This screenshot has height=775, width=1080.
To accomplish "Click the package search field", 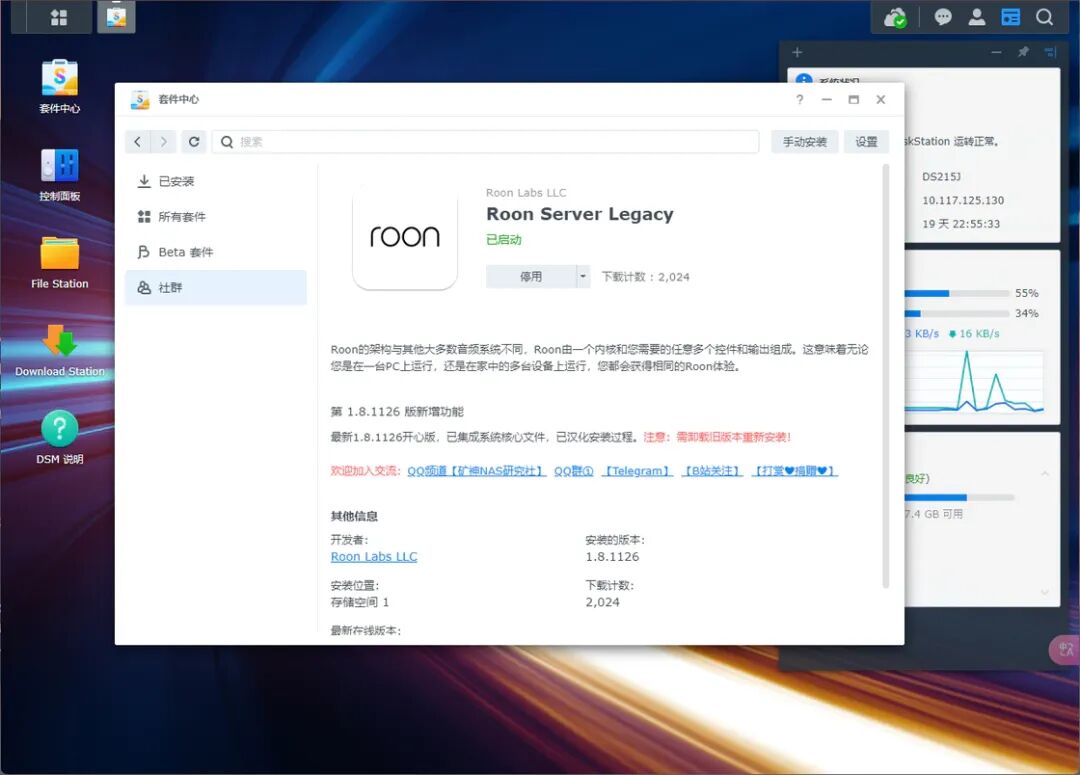I will pyautogui.click(x=486, y=142).
